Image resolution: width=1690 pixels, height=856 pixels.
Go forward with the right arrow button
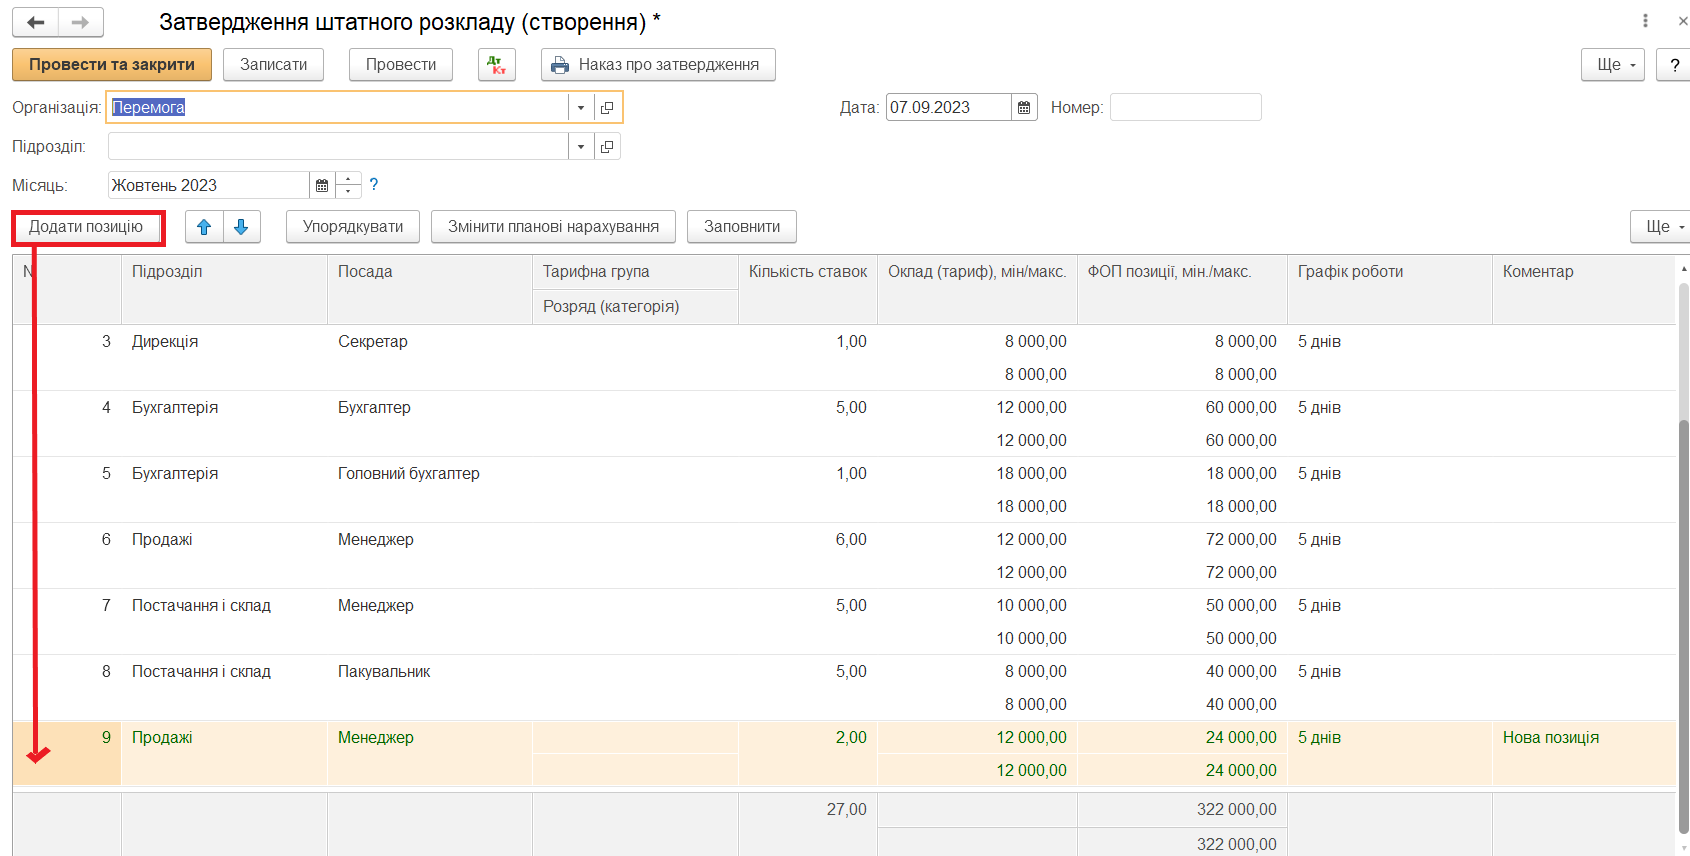coord(81,22)
